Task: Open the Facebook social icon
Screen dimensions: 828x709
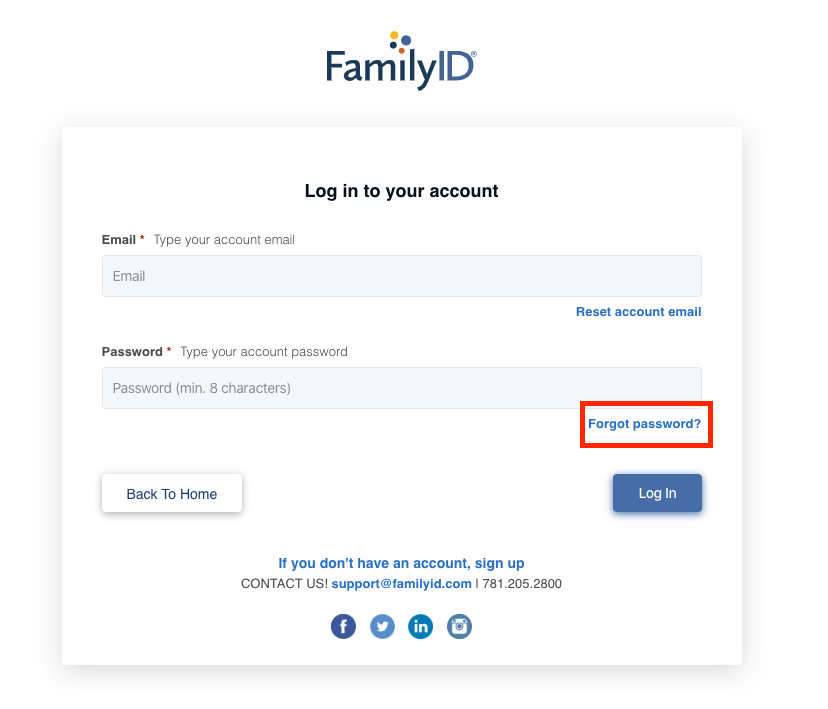Action: click(343, 627)
